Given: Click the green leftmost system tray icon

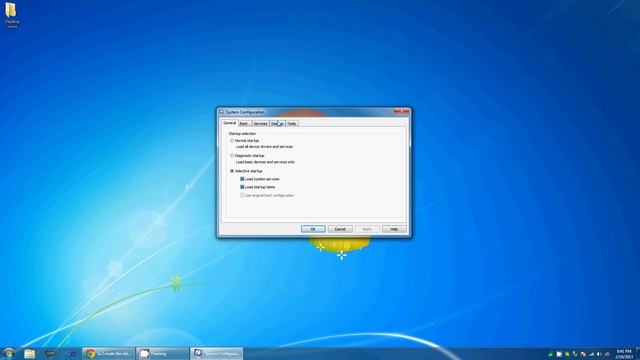Looking at the screenshot, I should coord(551,354).
